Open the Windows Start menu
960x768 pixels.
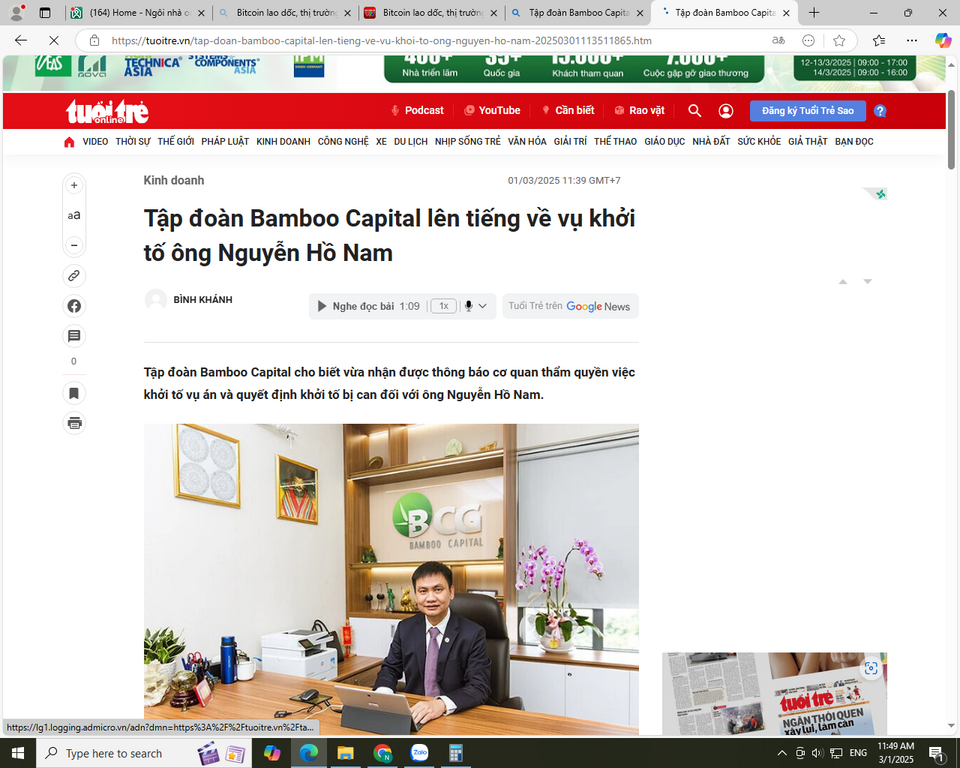(18, 753)
